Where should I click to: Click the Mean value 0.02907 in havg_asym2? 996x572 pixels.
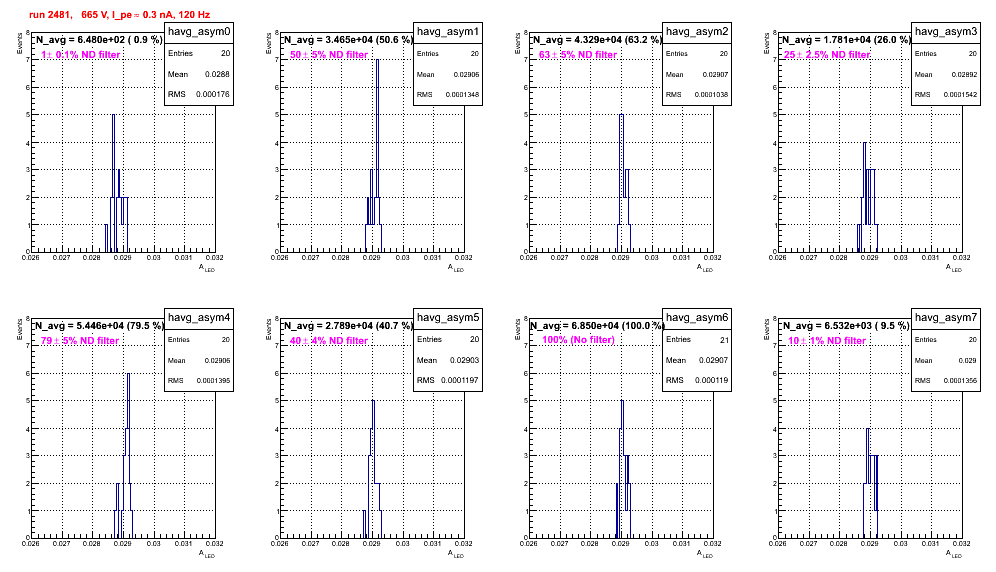tap(715, 74)
